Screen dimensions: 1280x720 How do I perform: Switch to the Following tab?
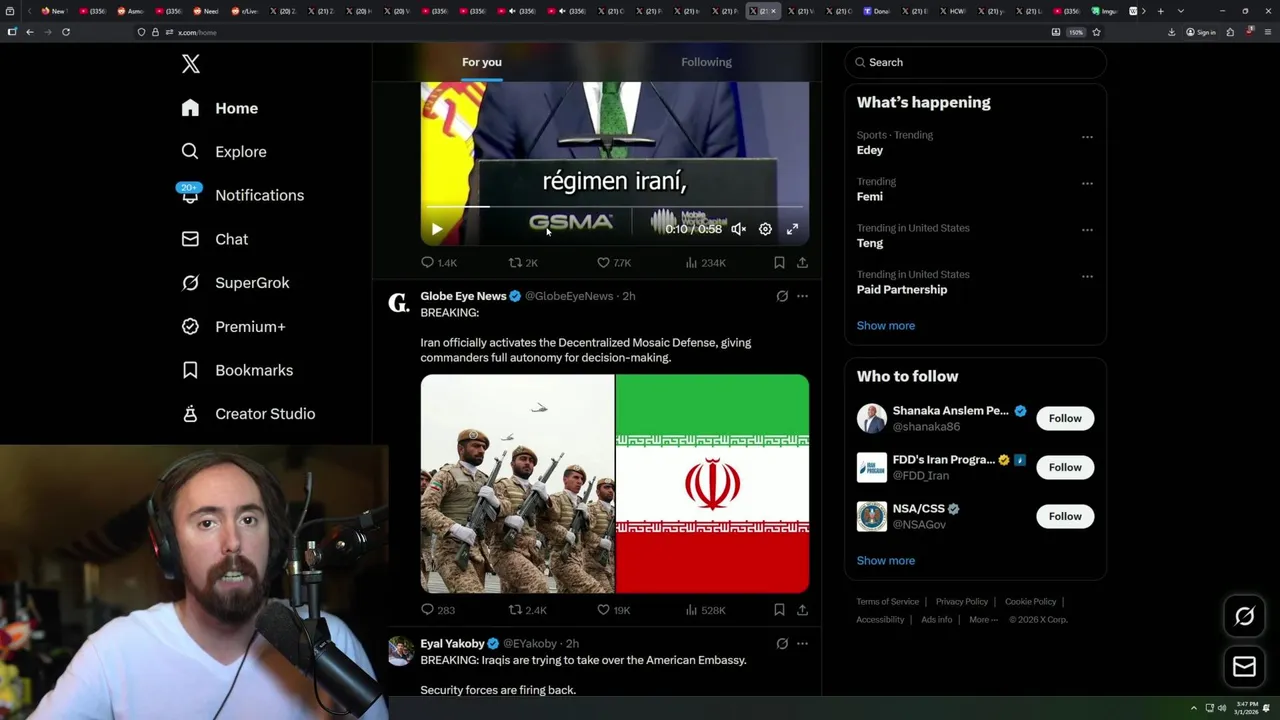pyautogui.click(x=707, y=62)
